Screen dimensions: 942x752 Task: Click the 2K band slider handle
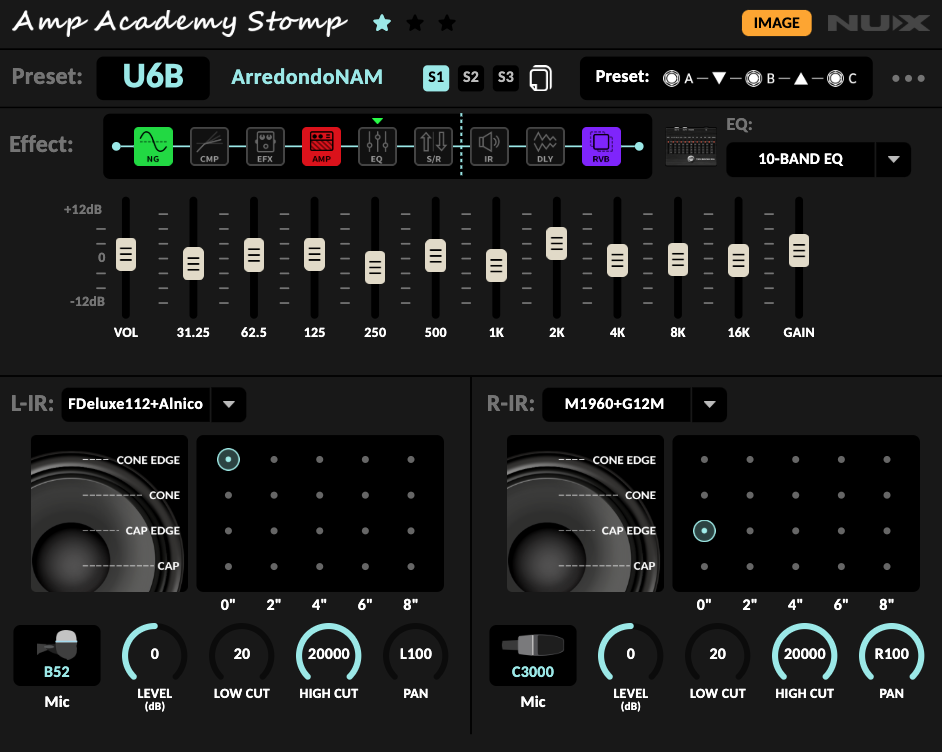556,244
